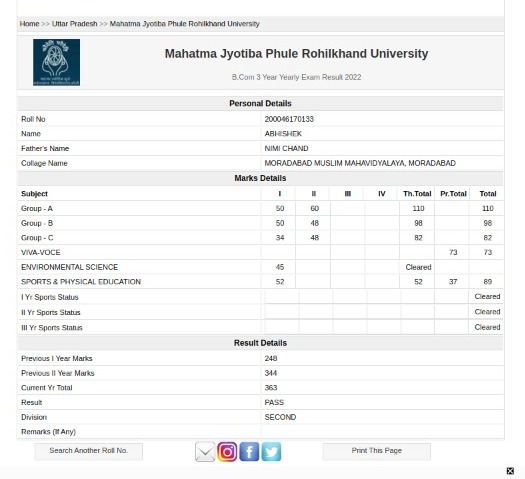Click the Subject column header

pyautogui.click(x=34, y=194)
